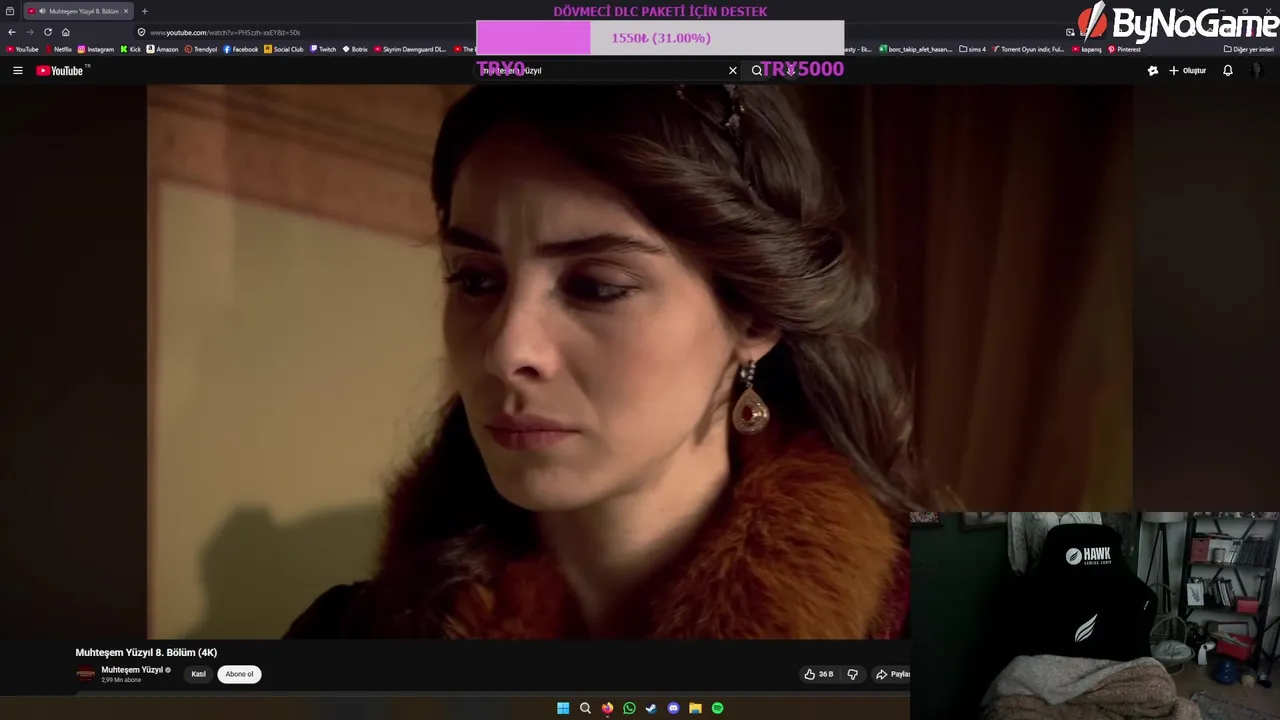Open WhatsApp from the taskbar
1280x720 pixels.
(629, 708)
